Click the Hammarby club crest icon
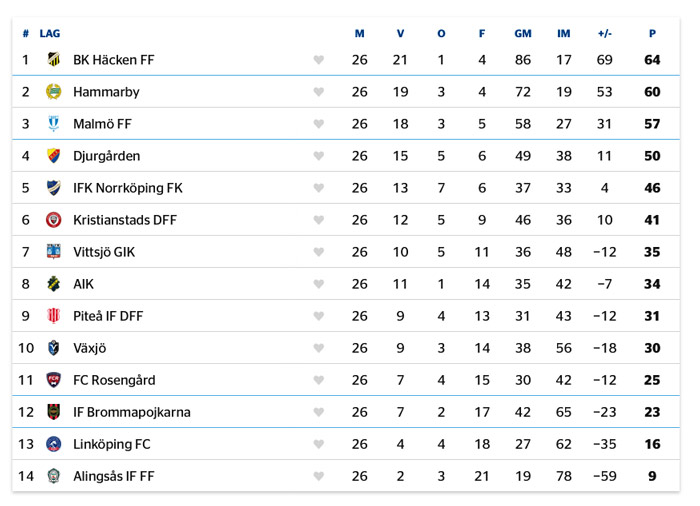The height and width of the screenshot is (506, 700). [x=54, y=92]
